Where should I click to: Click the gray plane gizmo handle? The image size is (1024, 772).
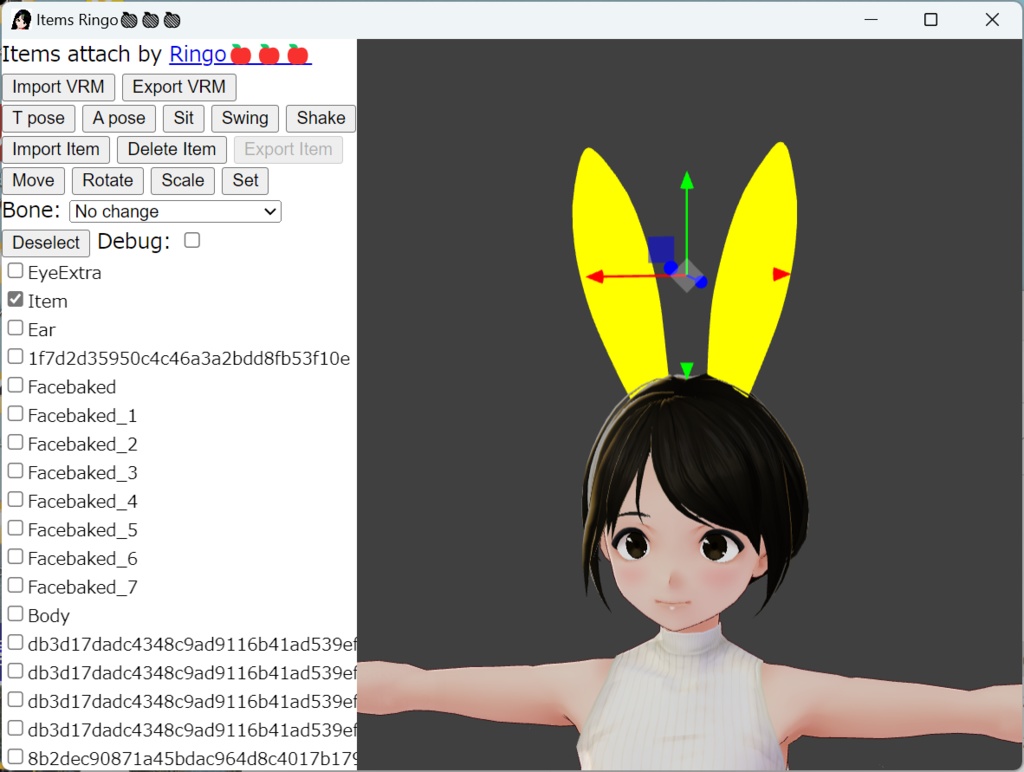[x=686, y=283]
